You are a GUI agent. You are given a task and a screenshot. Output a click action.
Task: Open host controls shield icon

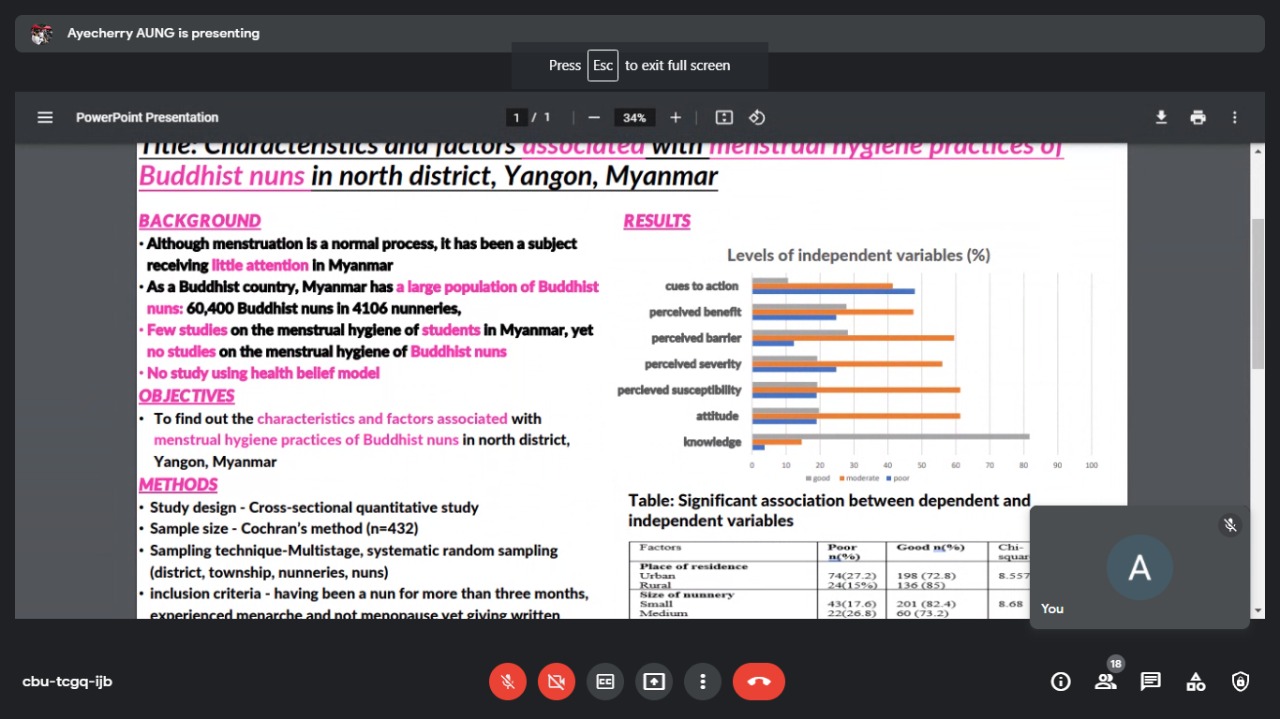coord(1240,681)
